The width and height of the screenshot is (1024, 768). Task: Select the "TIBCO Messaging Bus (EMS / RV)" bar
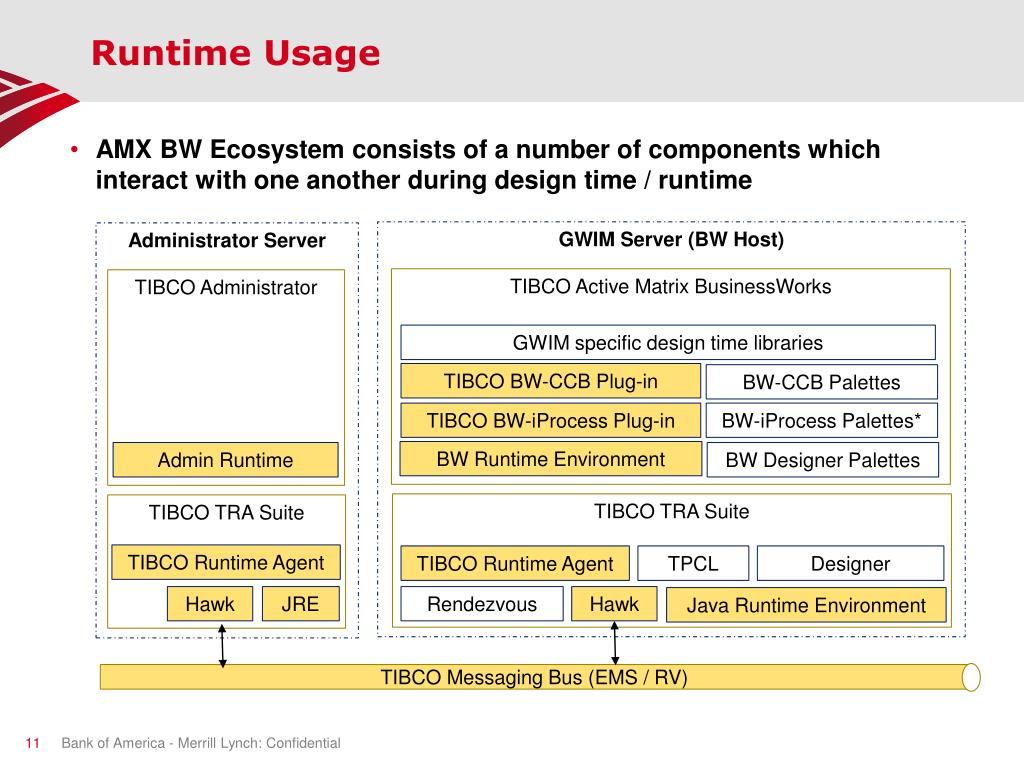click(540, 677)
